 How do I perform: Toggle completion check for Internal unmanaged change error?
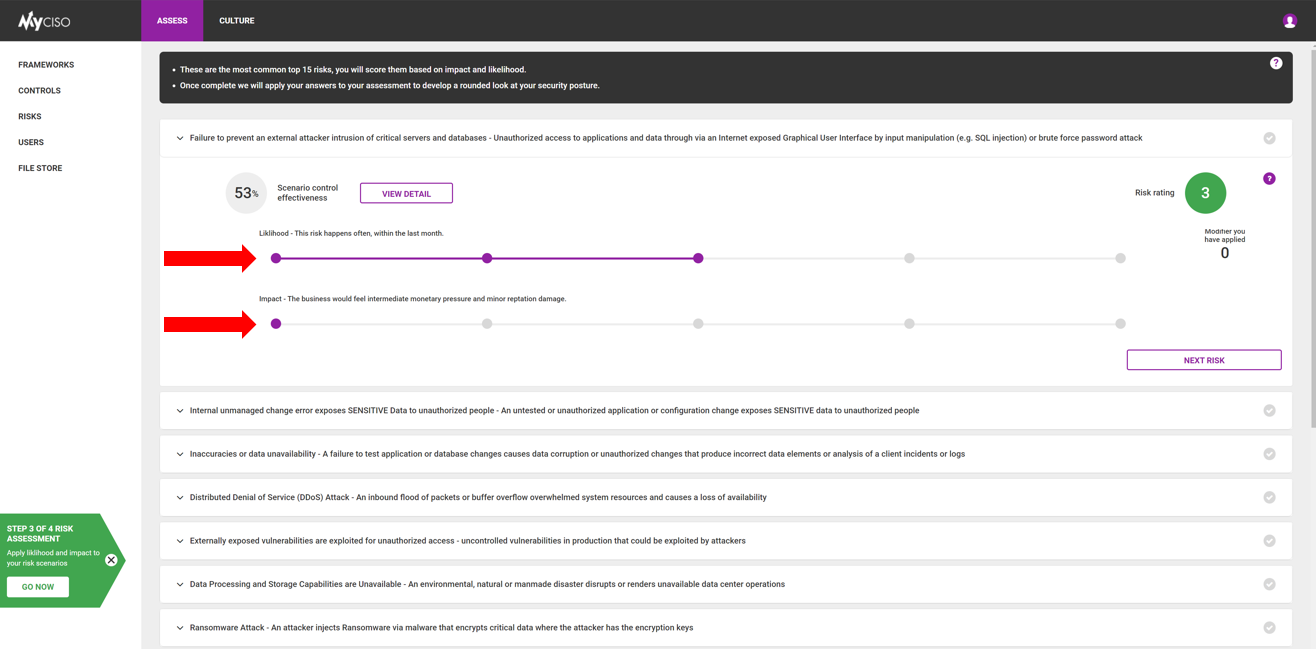(1269, 411)
